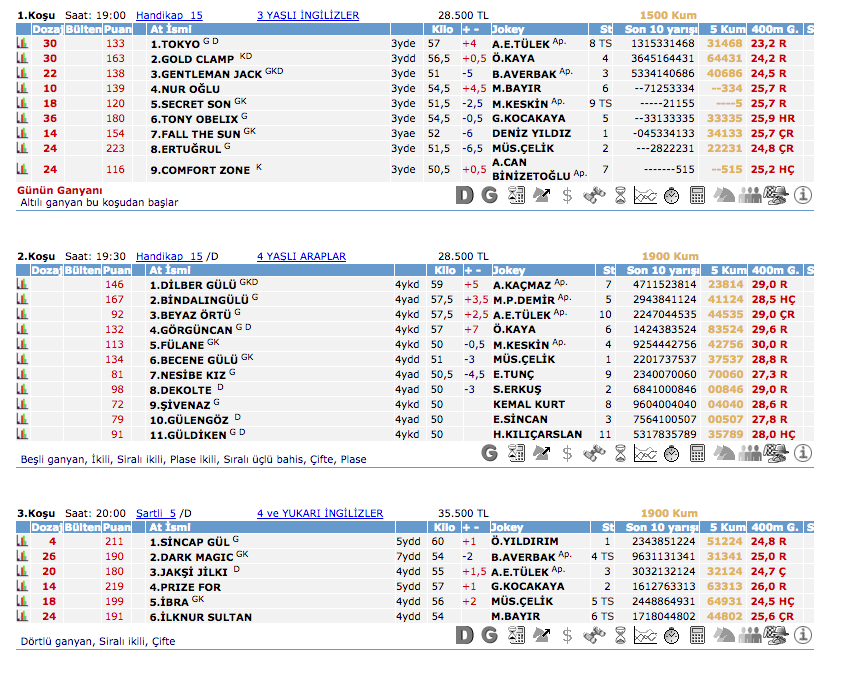Image resolution: width=850 pixels, height=678 pixels.
Task: Open the line chart icon for race 2
Action: pos(646,453)
